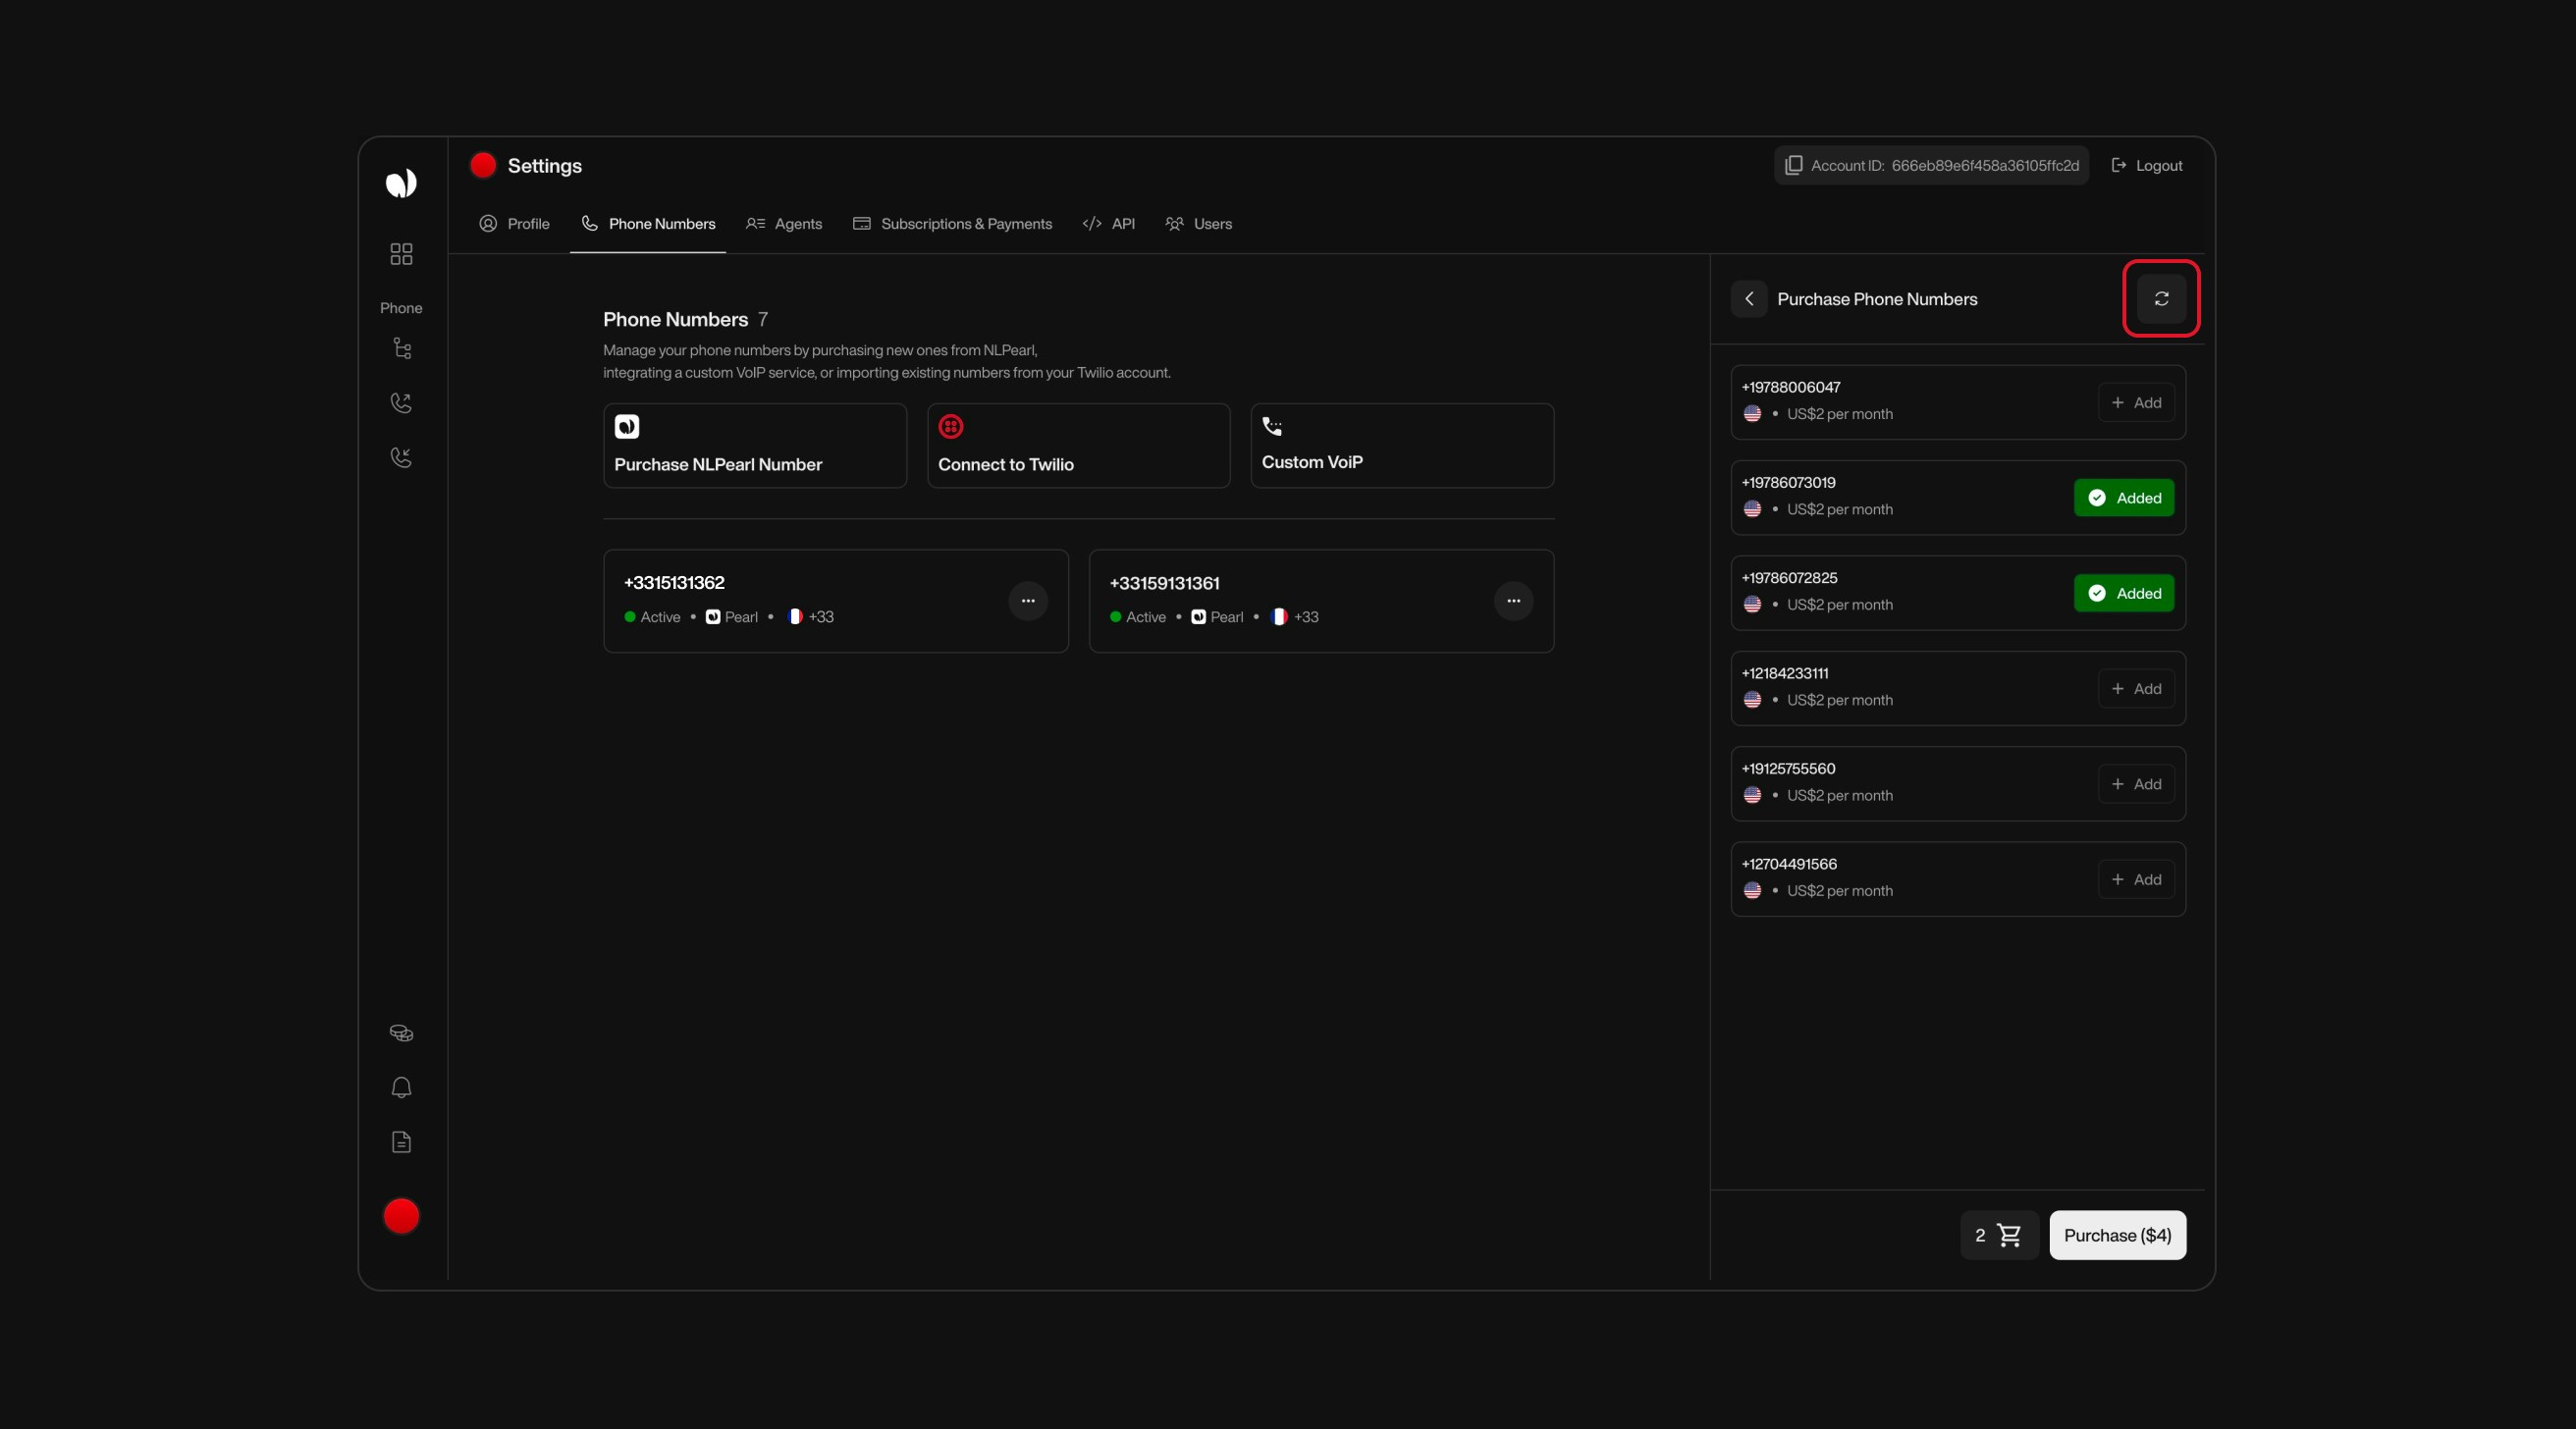Screen dimensions: 2576x1429
Task: Open the cart showing 2 items
Action: [1998, 1235]
